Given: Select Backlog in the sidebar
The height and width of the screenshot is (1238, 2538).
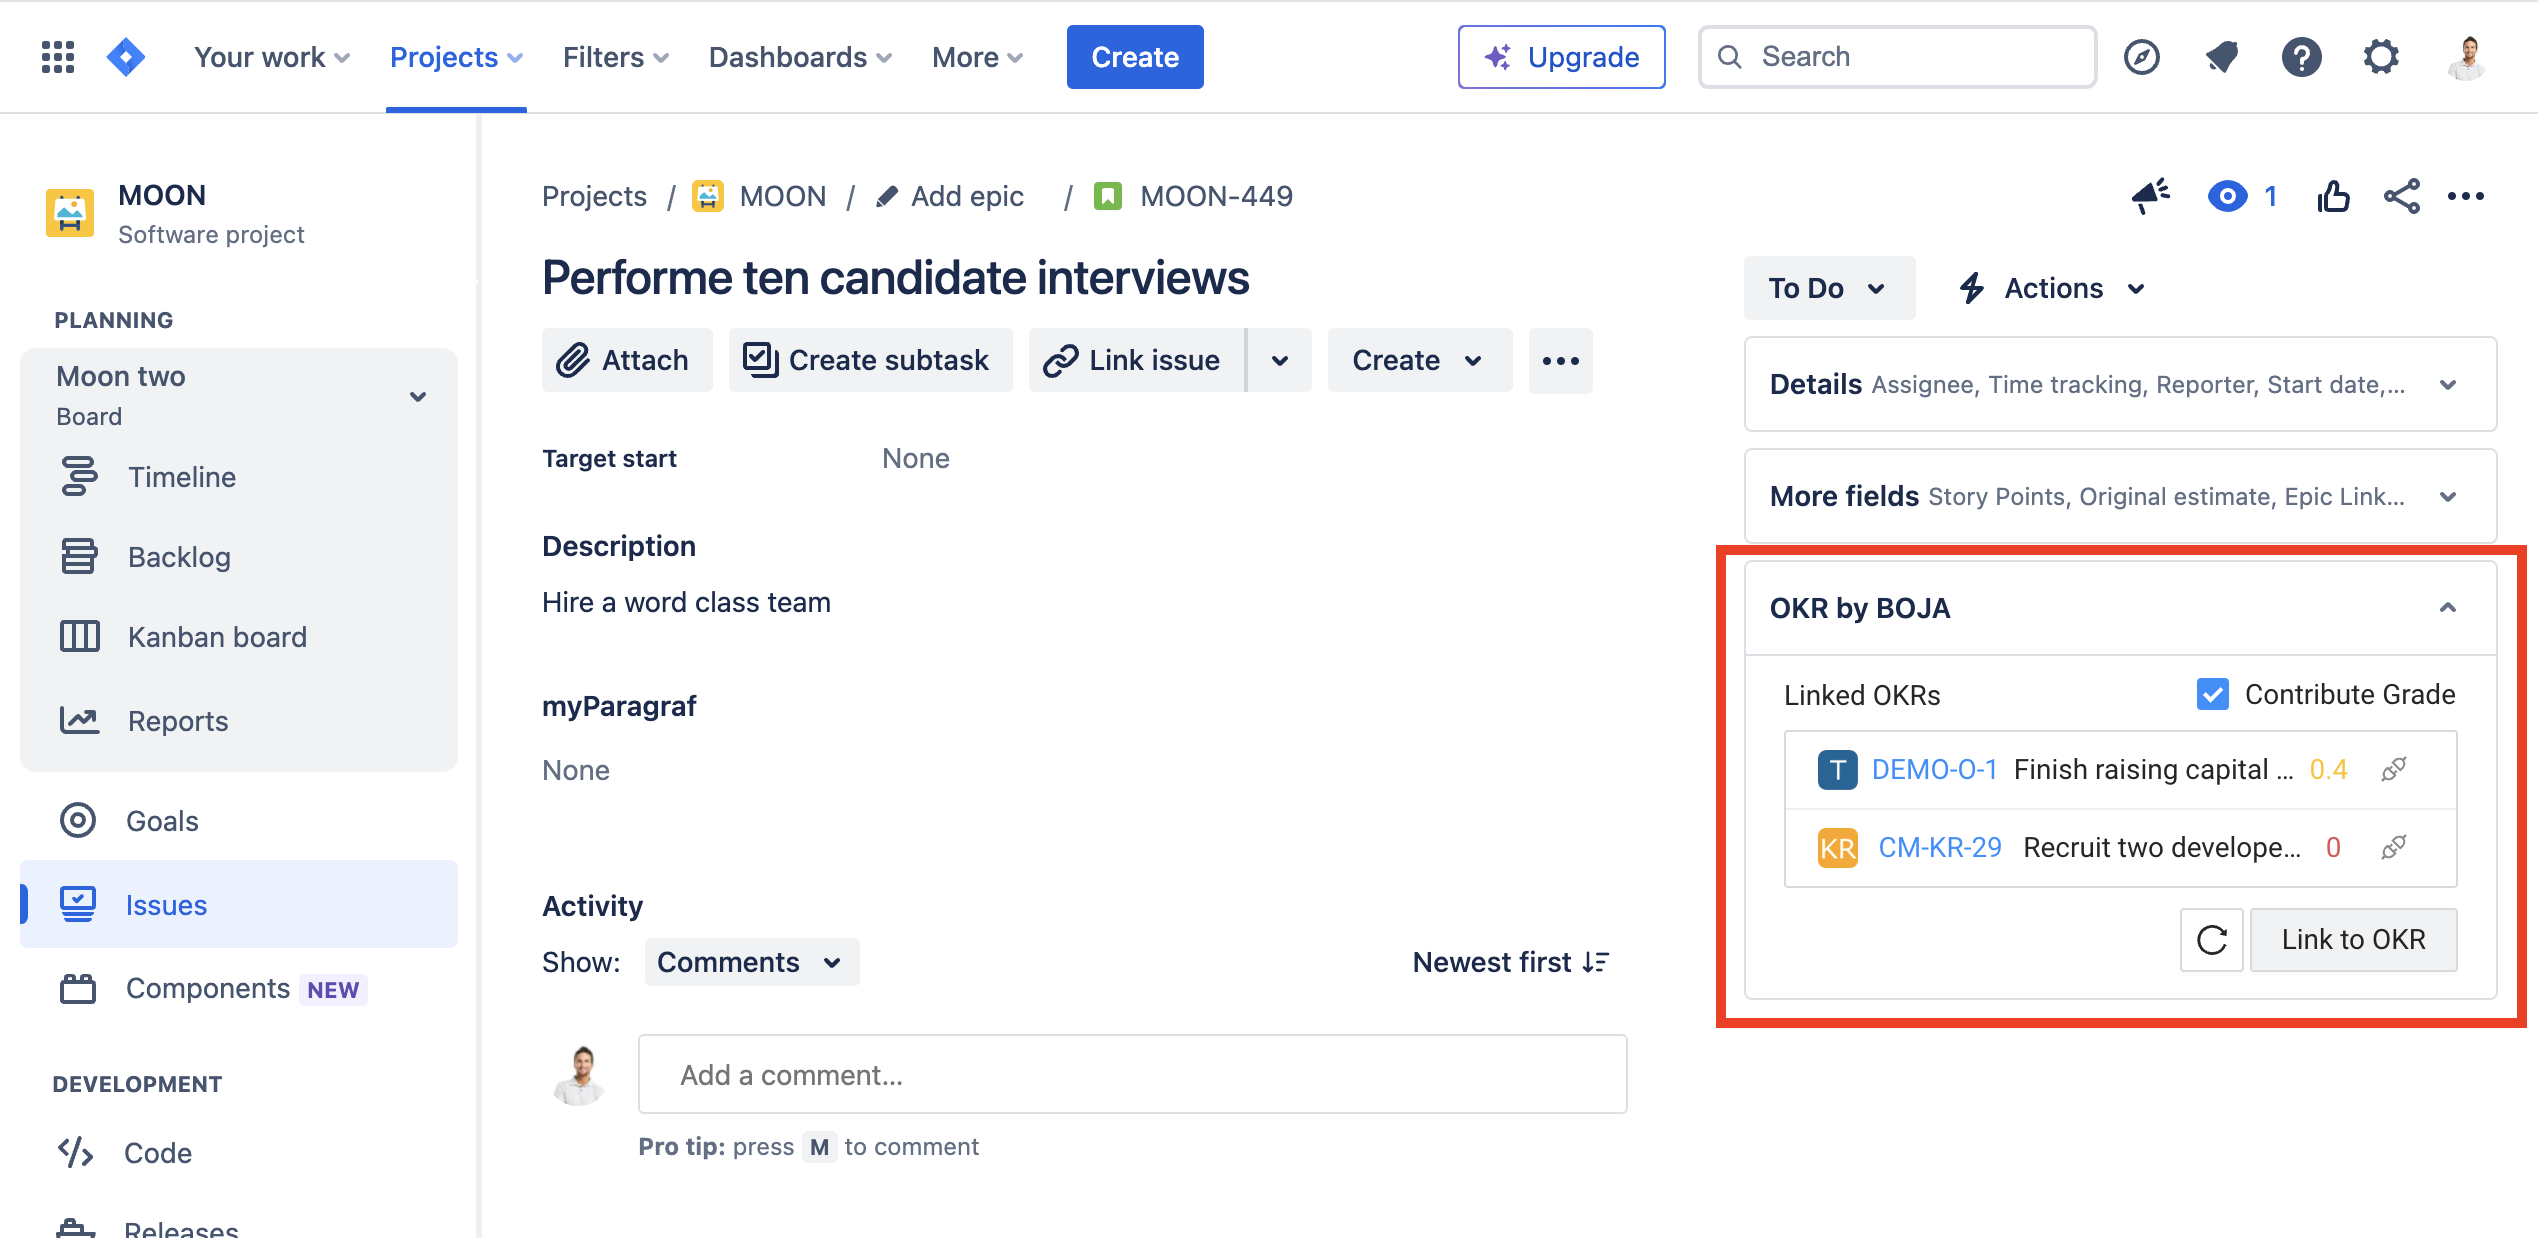Looking at the screenshot, I should pos(179,557).
